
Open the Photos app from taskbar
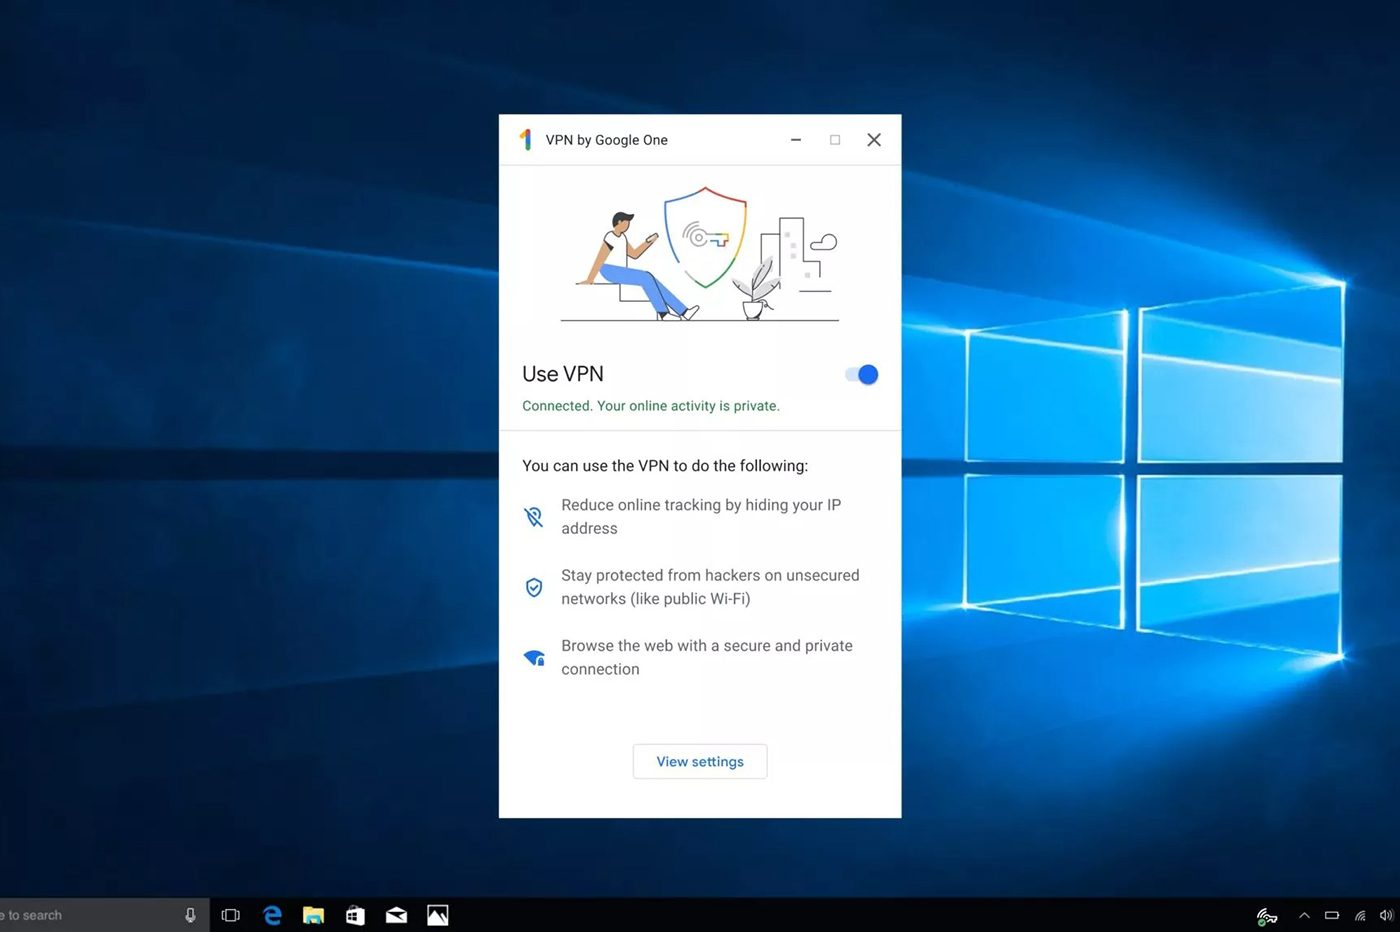(x=438, y=915)
